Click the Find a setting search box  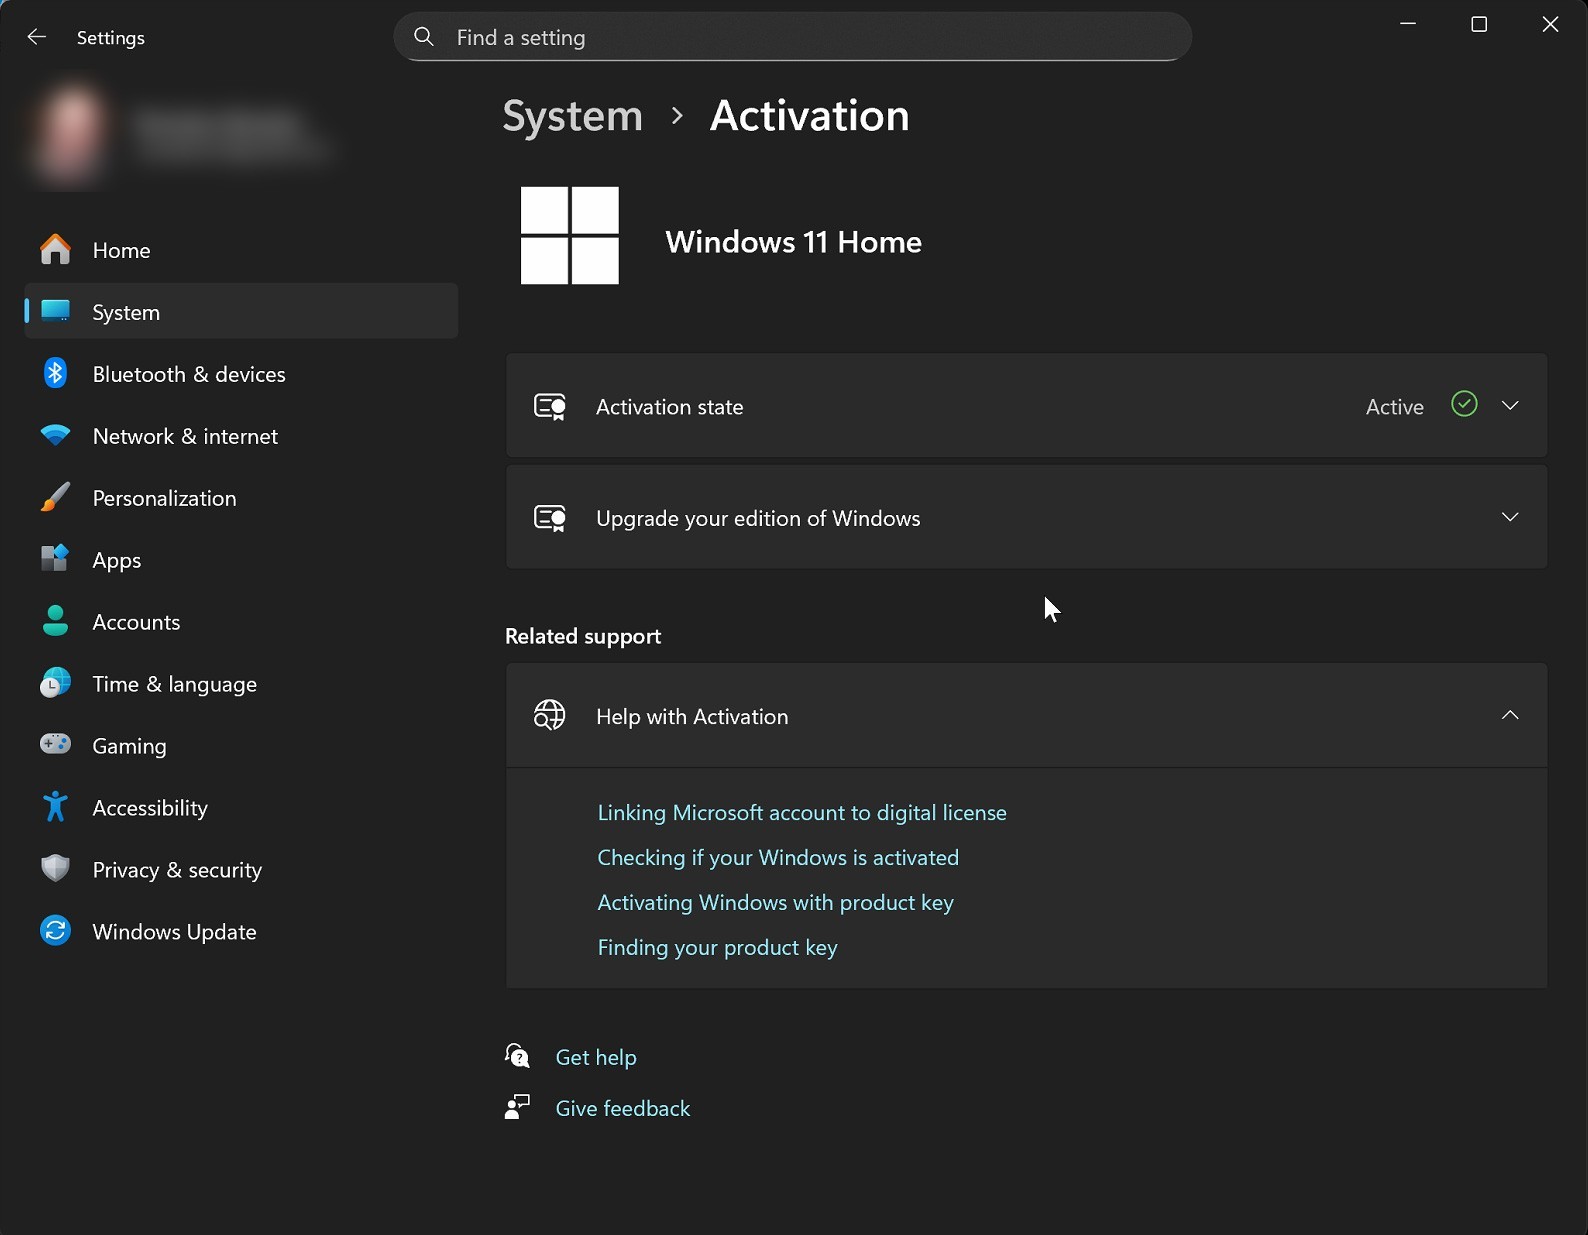coord(792,37)
